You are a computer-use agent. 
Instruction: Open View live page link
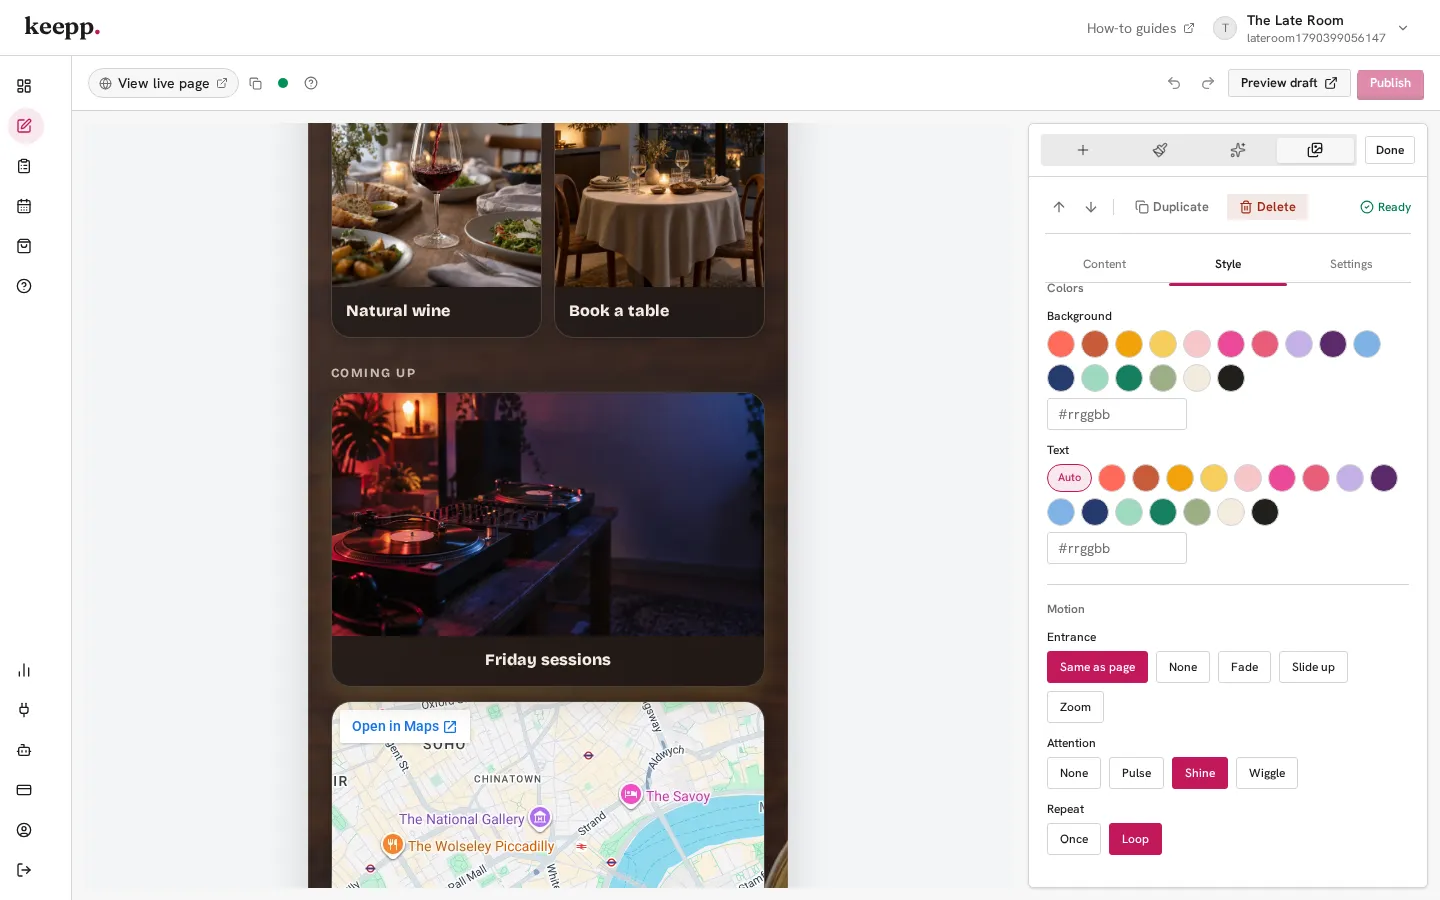click(x=163, y=83)
